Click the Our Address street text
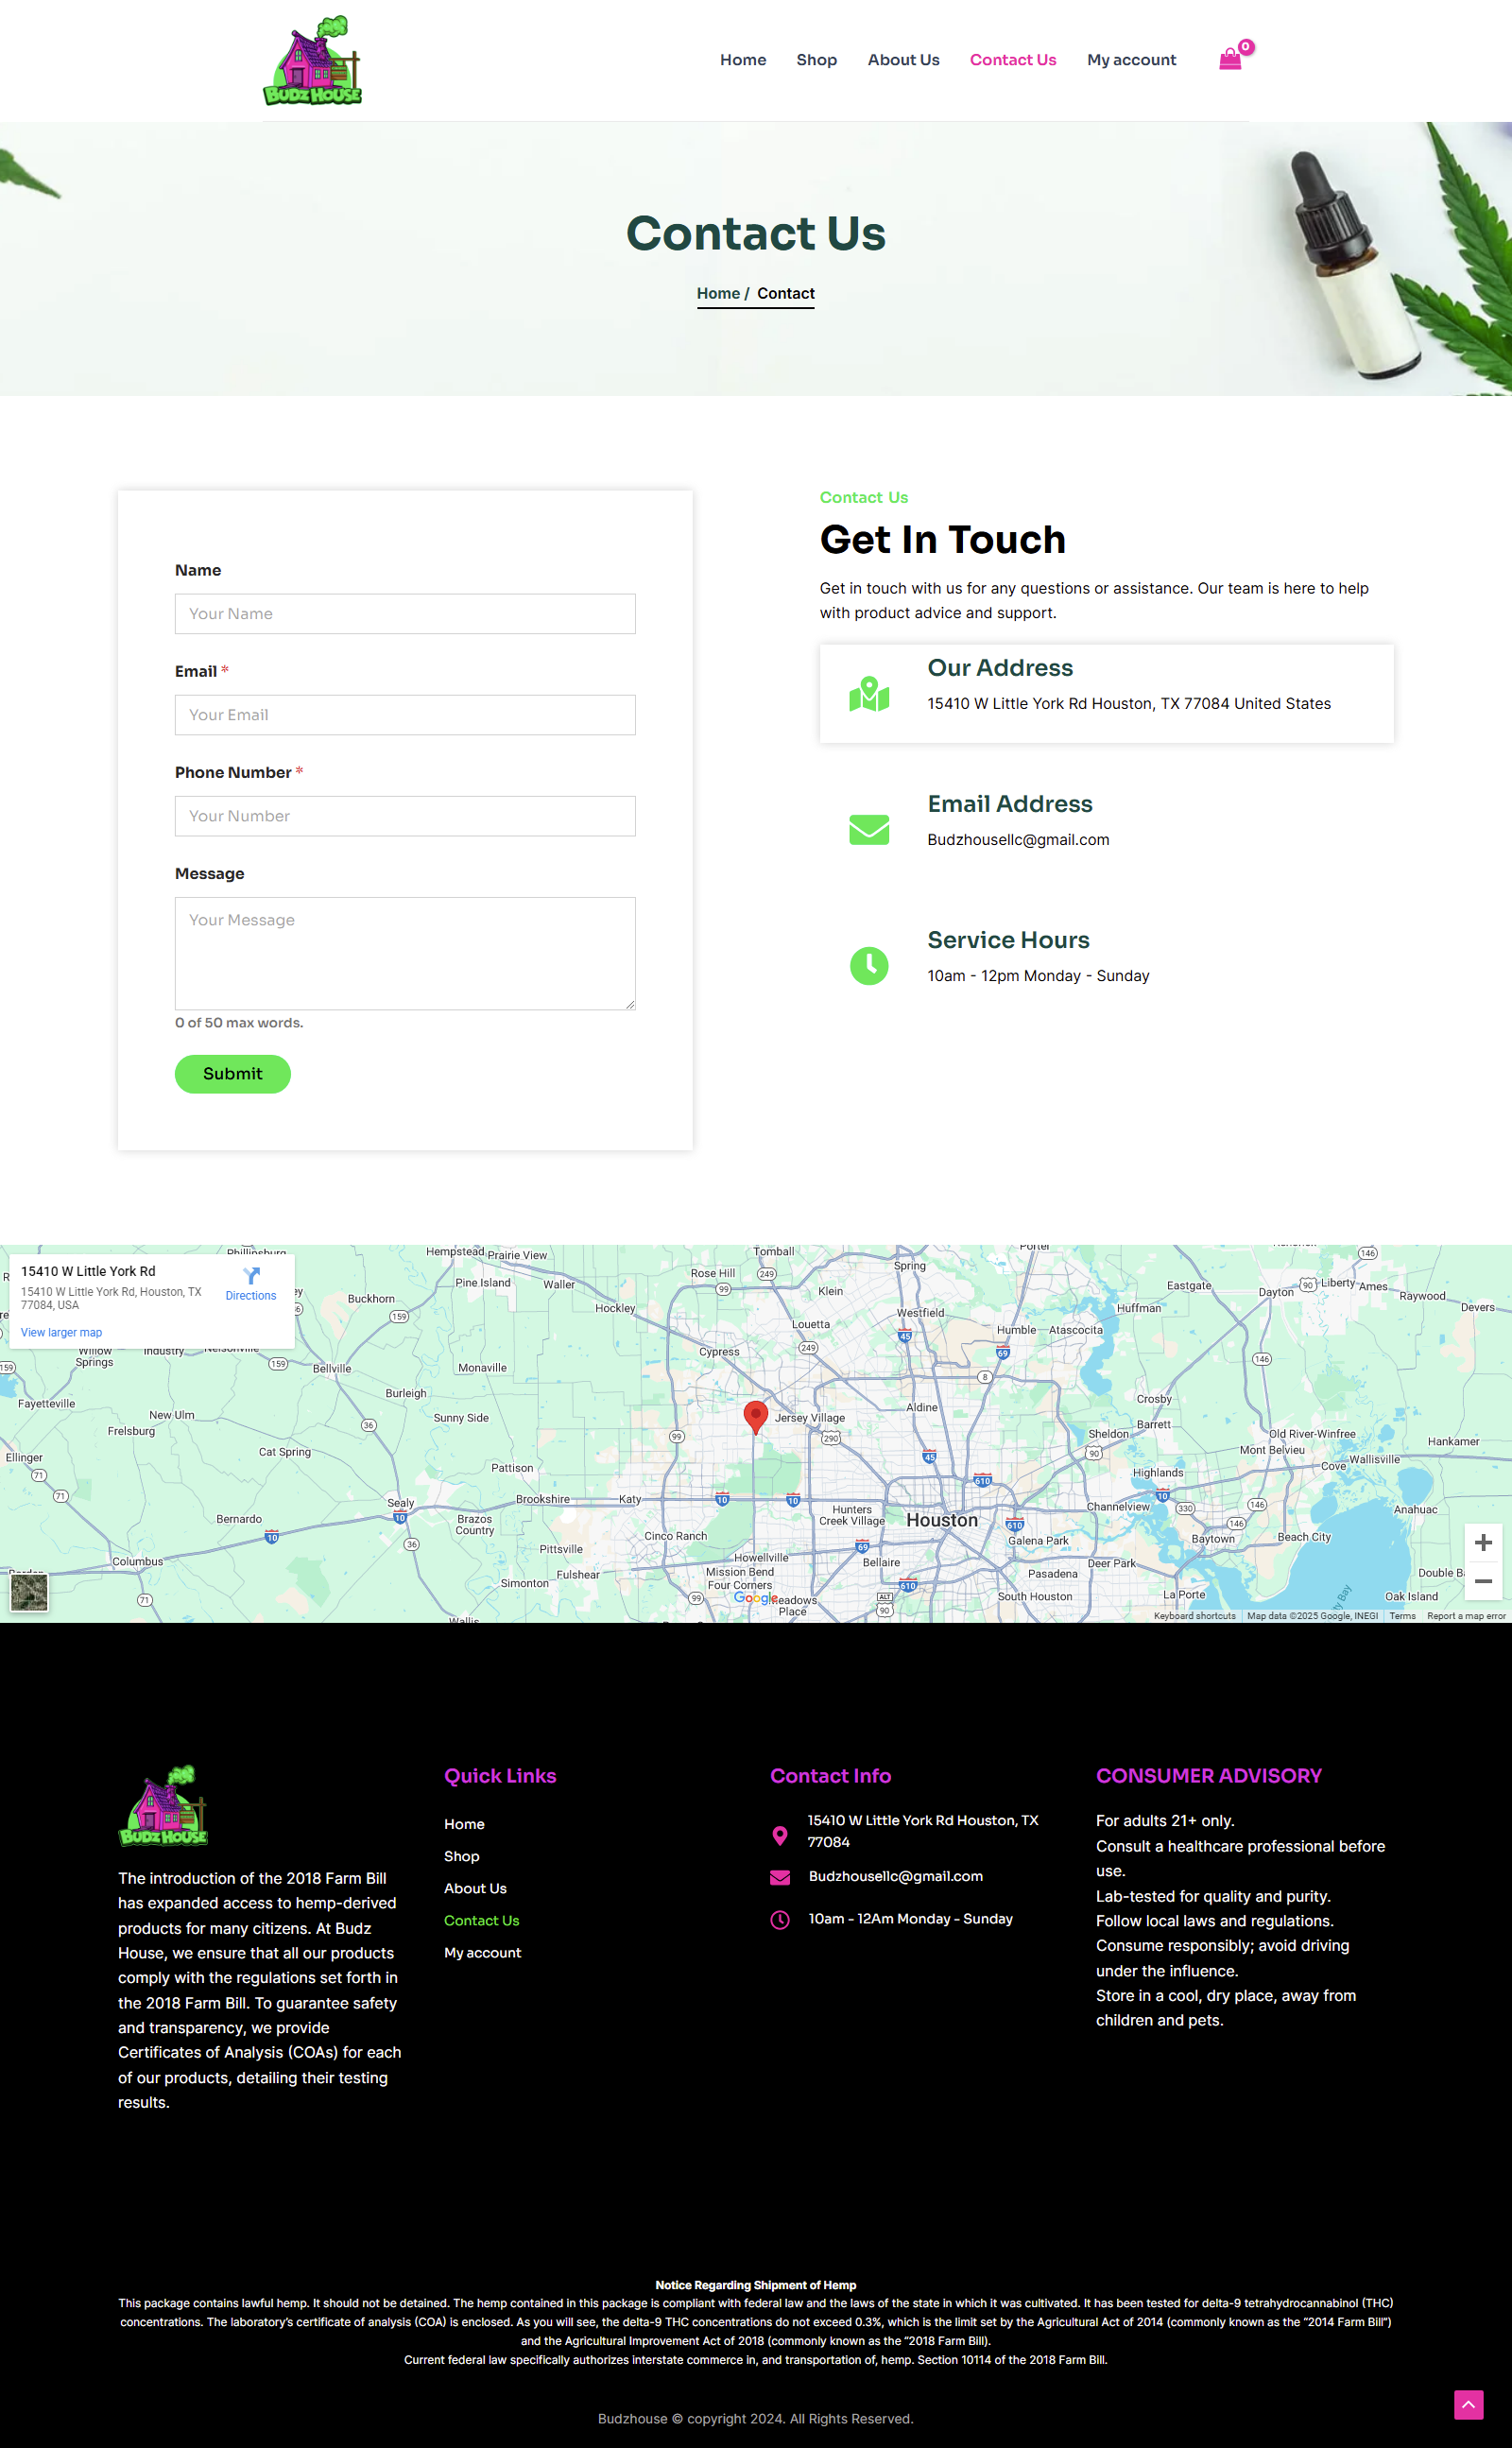1512x2448 pixels. pyautogui.click(x=1129, y=704)
